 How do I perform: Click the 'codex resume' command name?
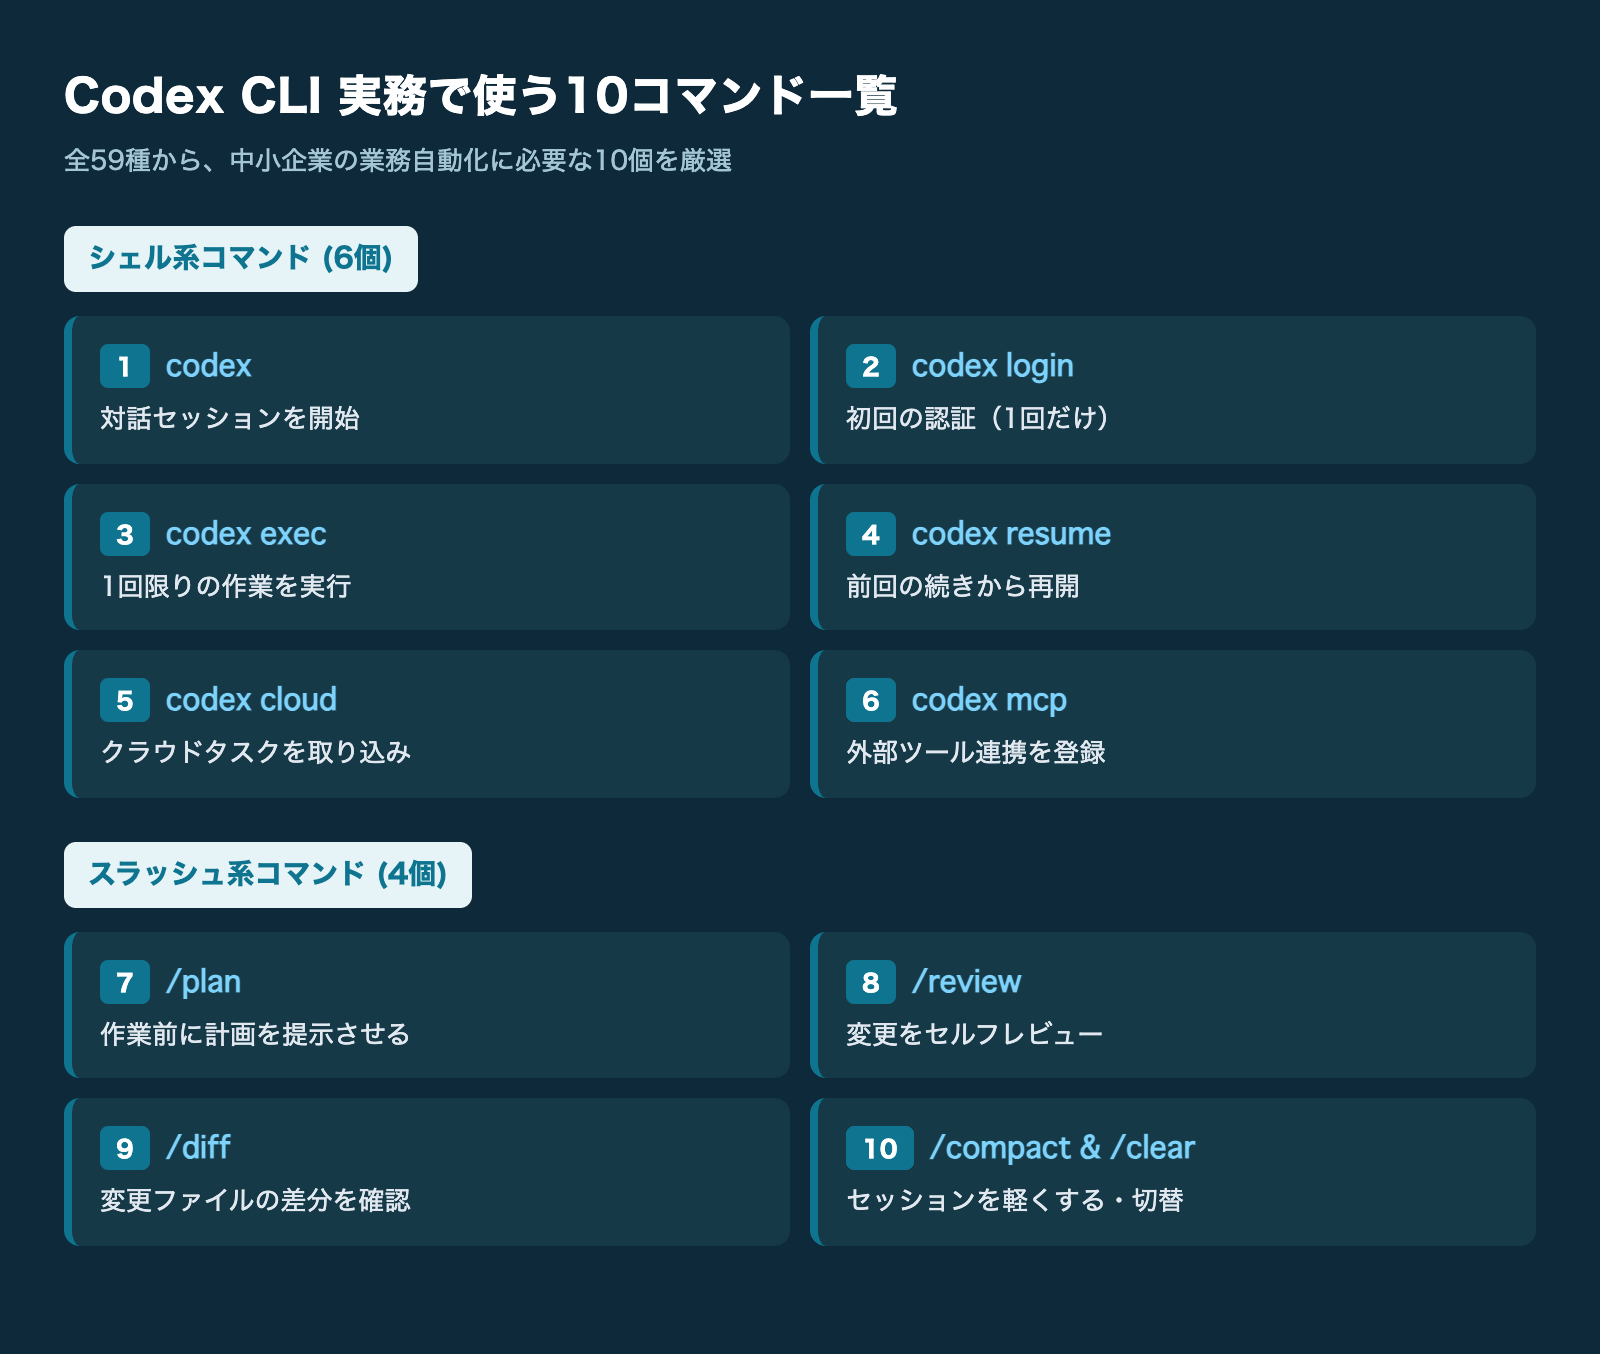pos(1011,534)
